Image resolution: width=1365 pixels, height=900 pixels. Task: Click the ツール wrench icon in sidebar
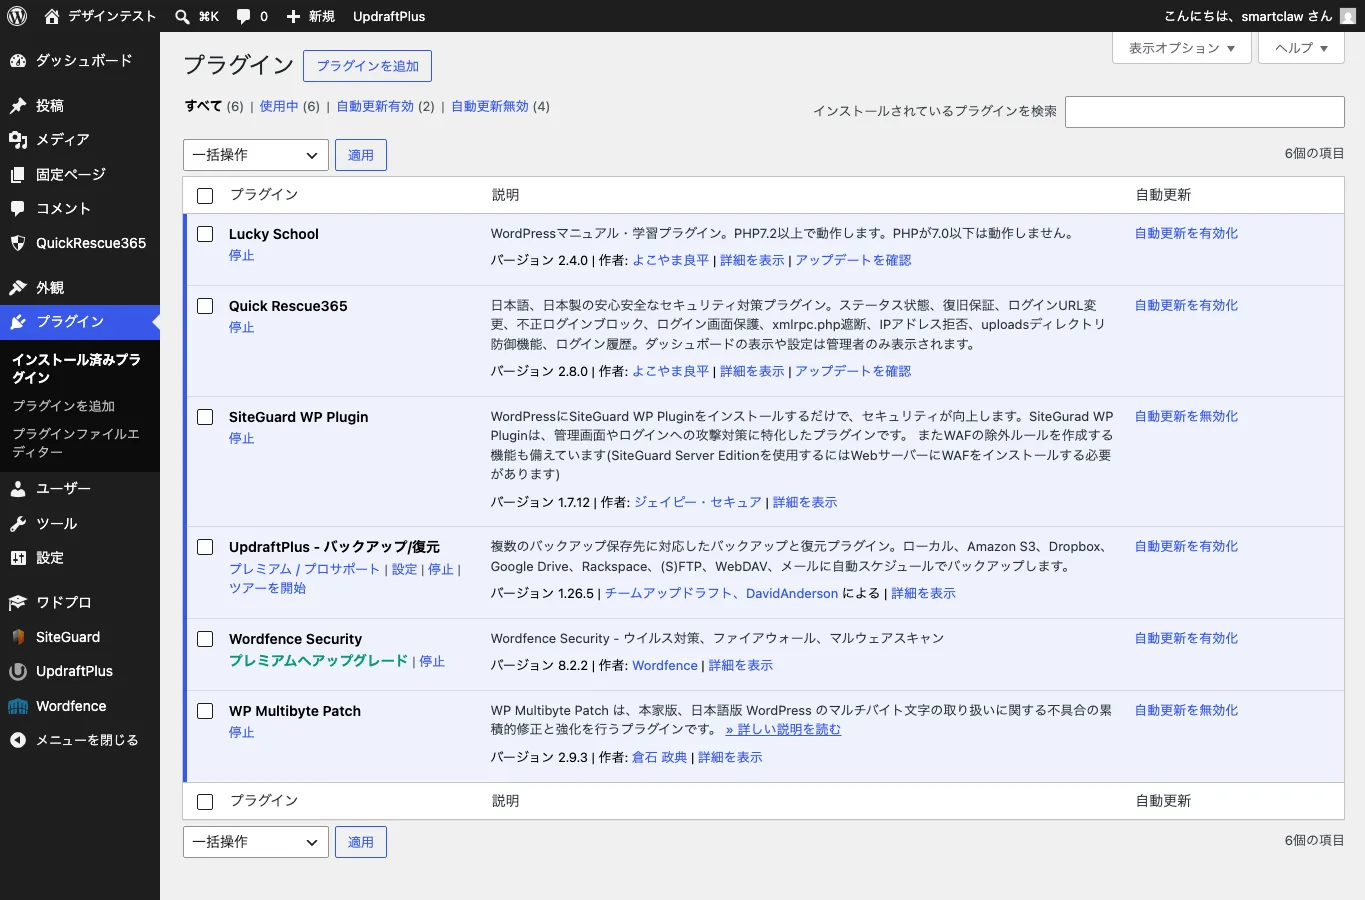[18, 524]
